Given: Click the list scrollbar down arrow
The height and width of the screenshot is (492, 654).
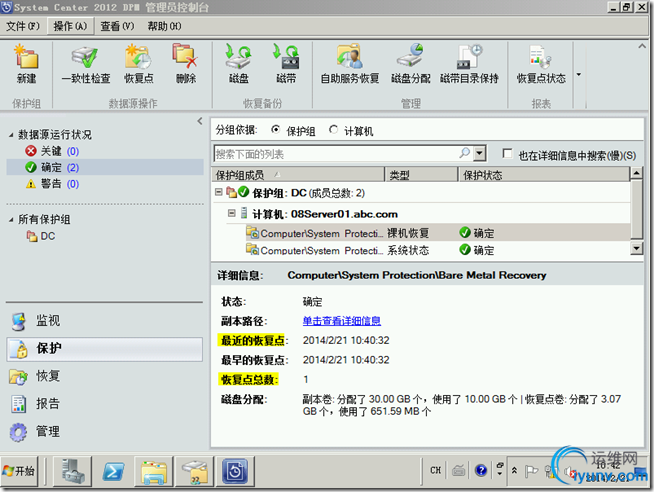Looking at the screenshot, I should coord(636,249).
